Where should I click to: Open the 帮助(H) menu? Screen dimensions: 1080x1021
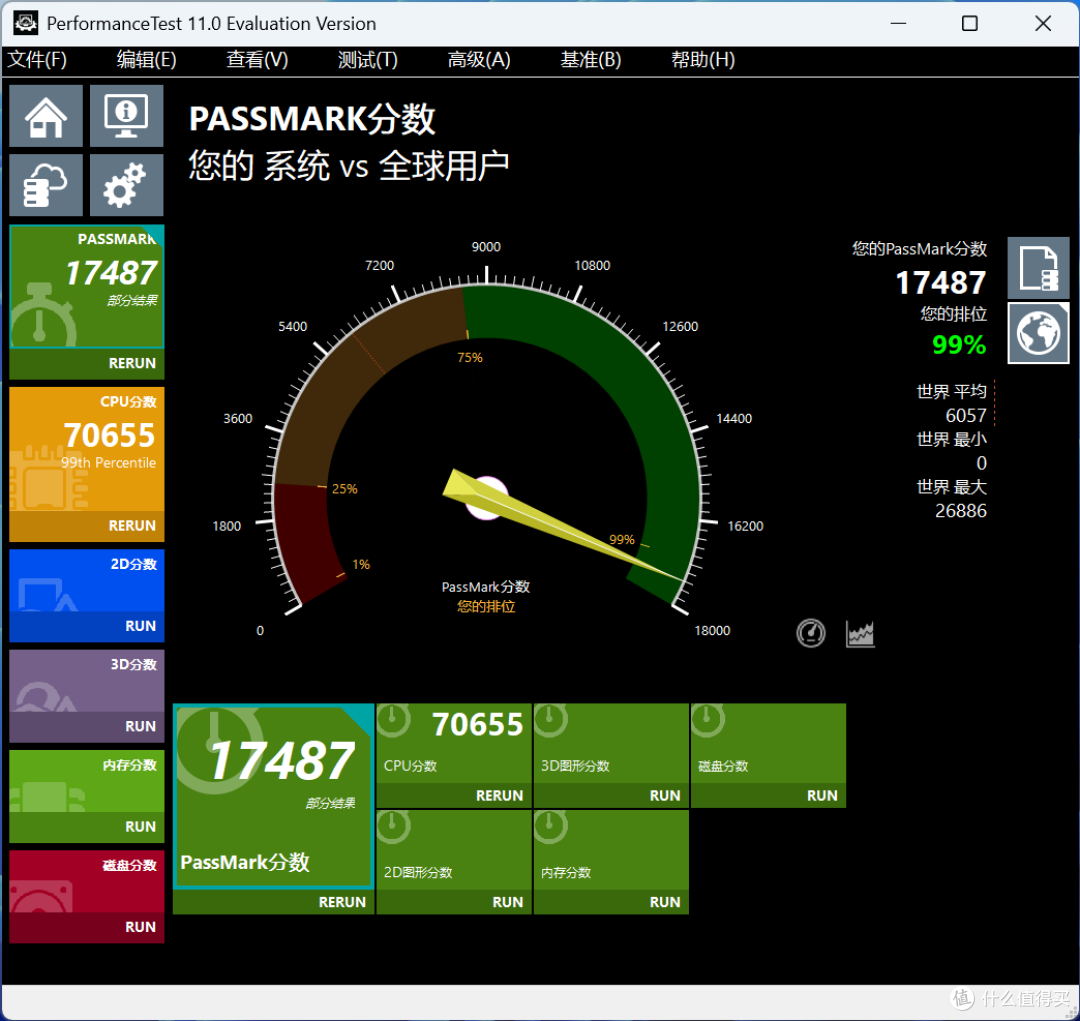pos(703,60)
